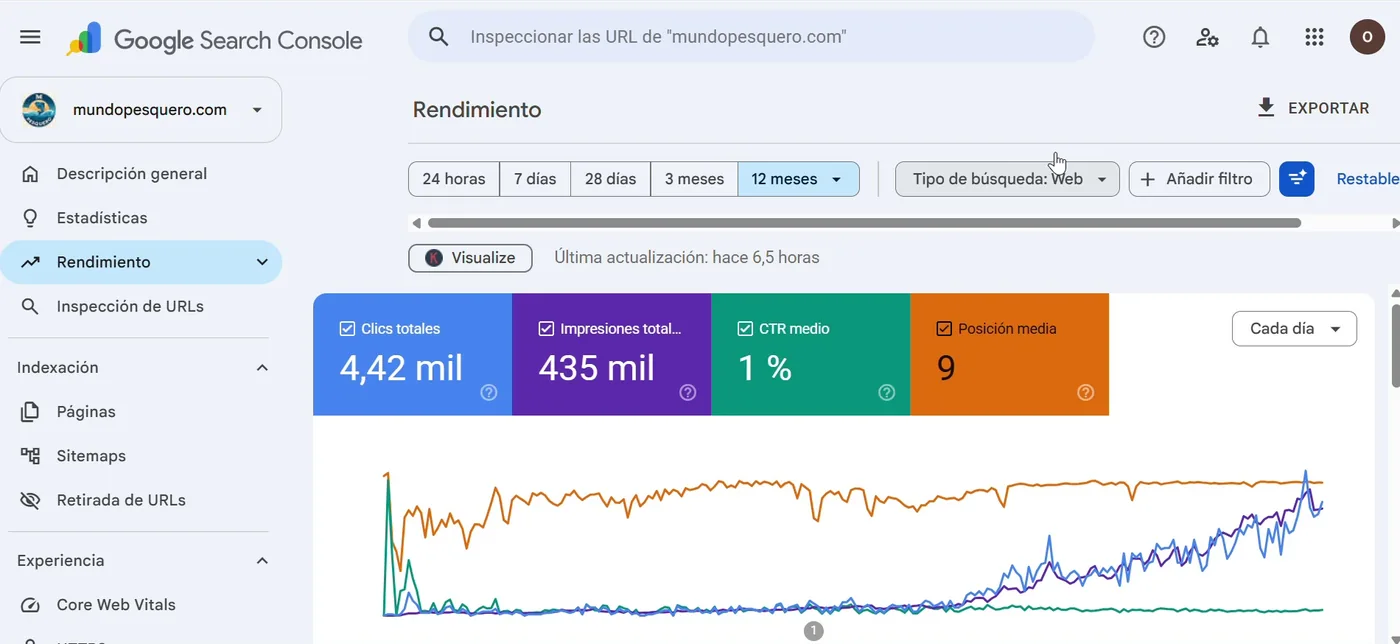Select the 3 meses range tab
Image resolution: width=1400 pixels, height=644 pixels.
click(694, 179)
